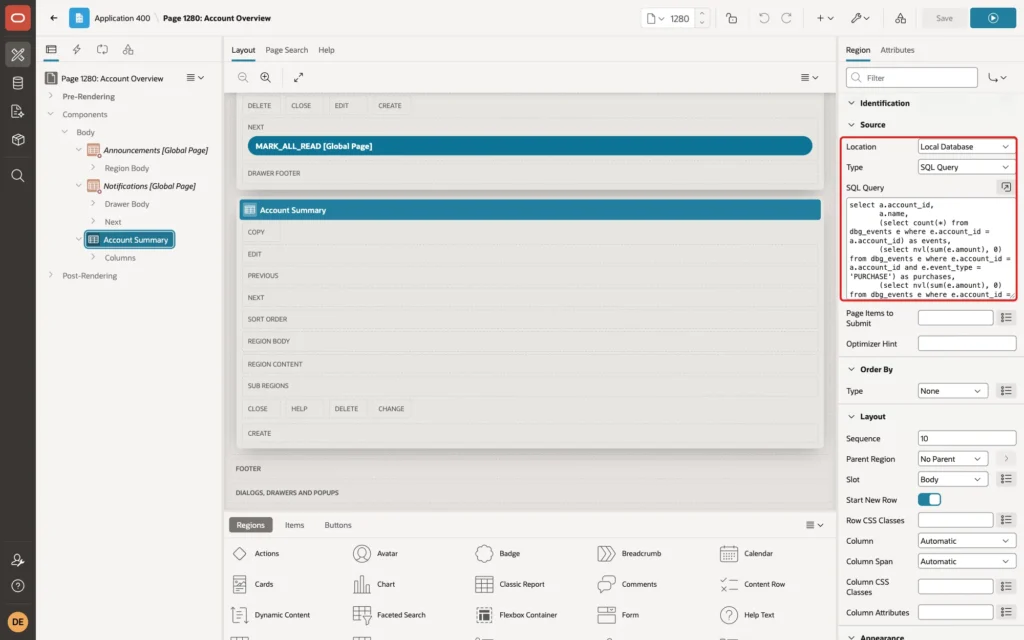
Task: Open the Utilities wrench menu
Action: [x=860, y=18]
